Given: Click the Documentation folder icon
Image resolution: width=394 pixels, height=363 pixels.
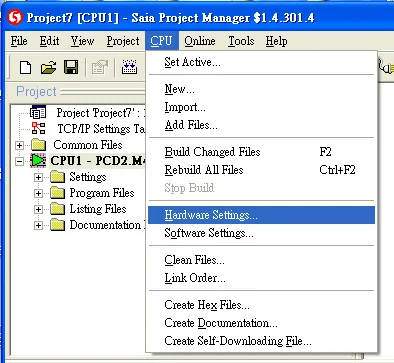Looking at the screenshot, I should tap(57, 225).
